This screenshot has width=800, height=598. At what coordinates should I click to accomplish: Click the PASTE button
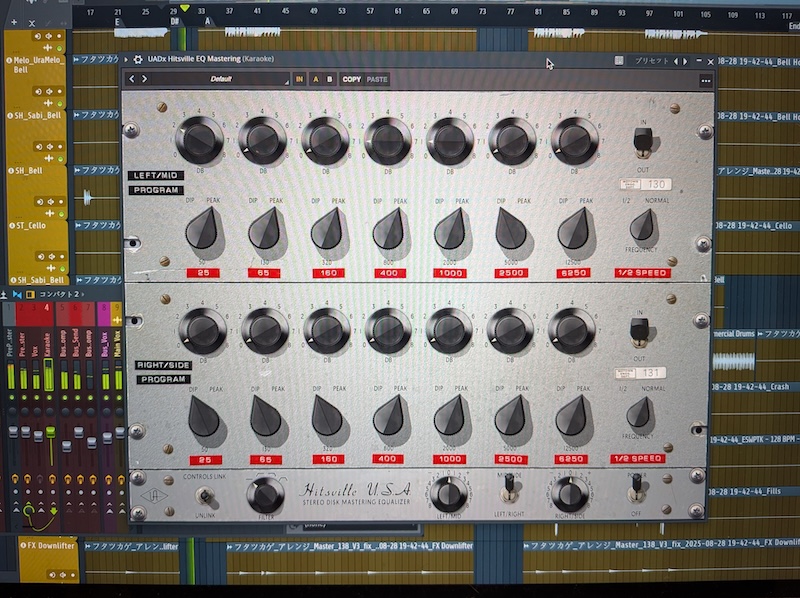[x=377, y=79]
